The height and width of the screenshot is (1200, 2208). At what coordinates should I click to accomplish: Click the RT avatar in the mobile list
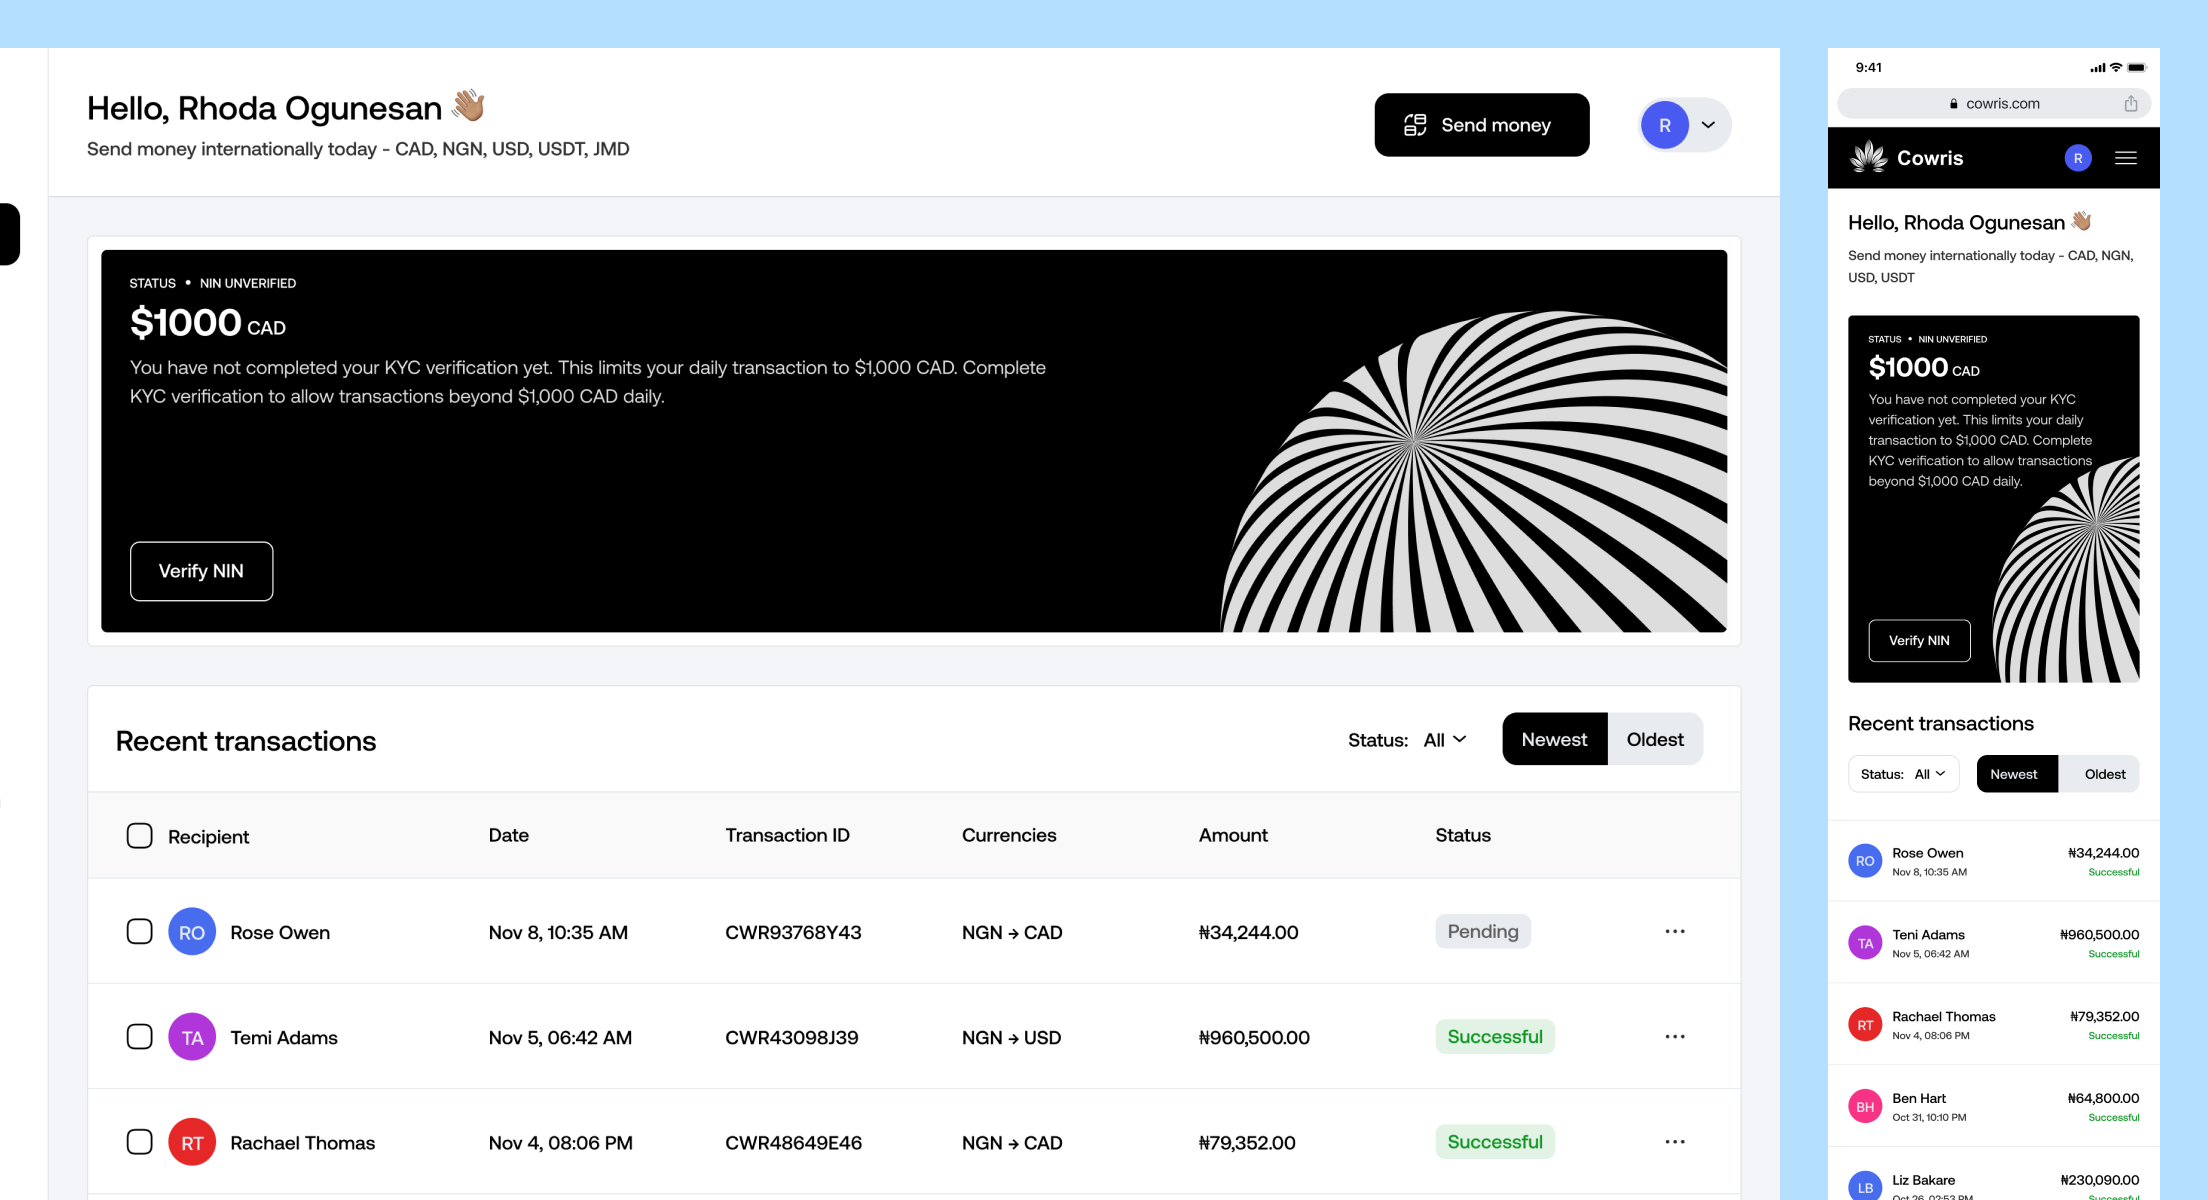(1865, 1025)
